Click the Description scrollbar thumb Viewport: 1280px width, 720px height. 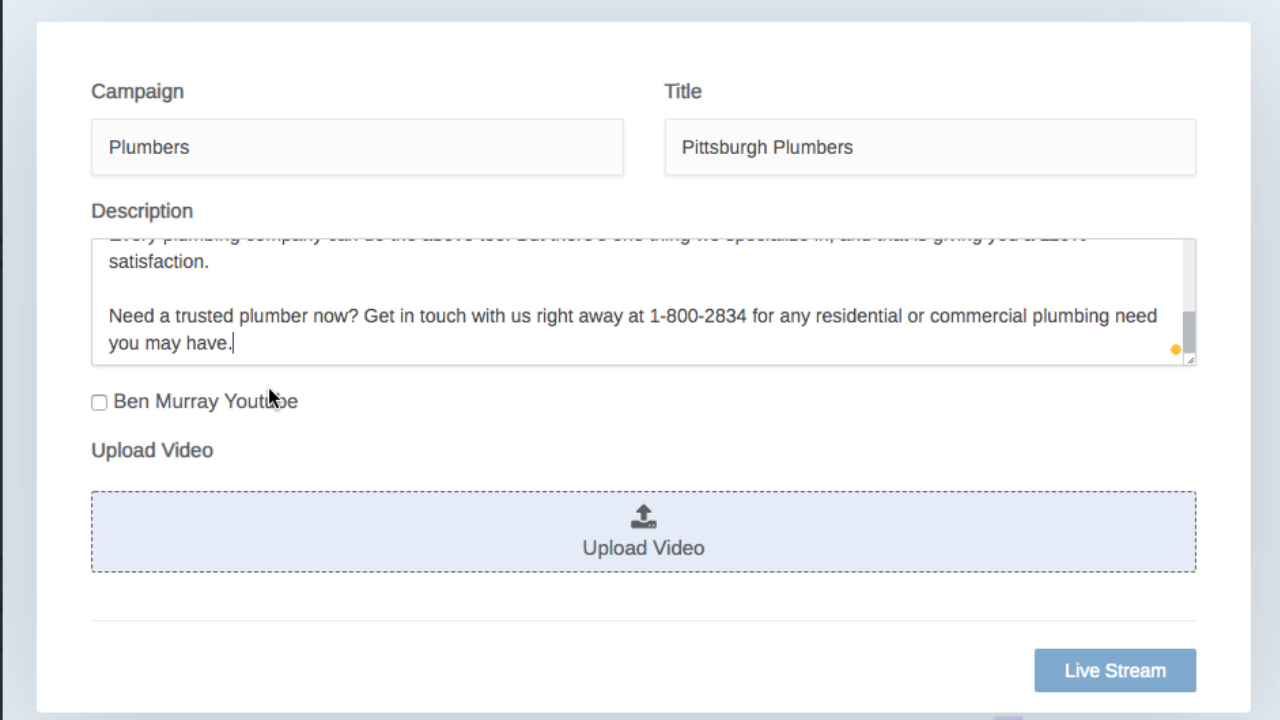click(x=1189, y=332)
